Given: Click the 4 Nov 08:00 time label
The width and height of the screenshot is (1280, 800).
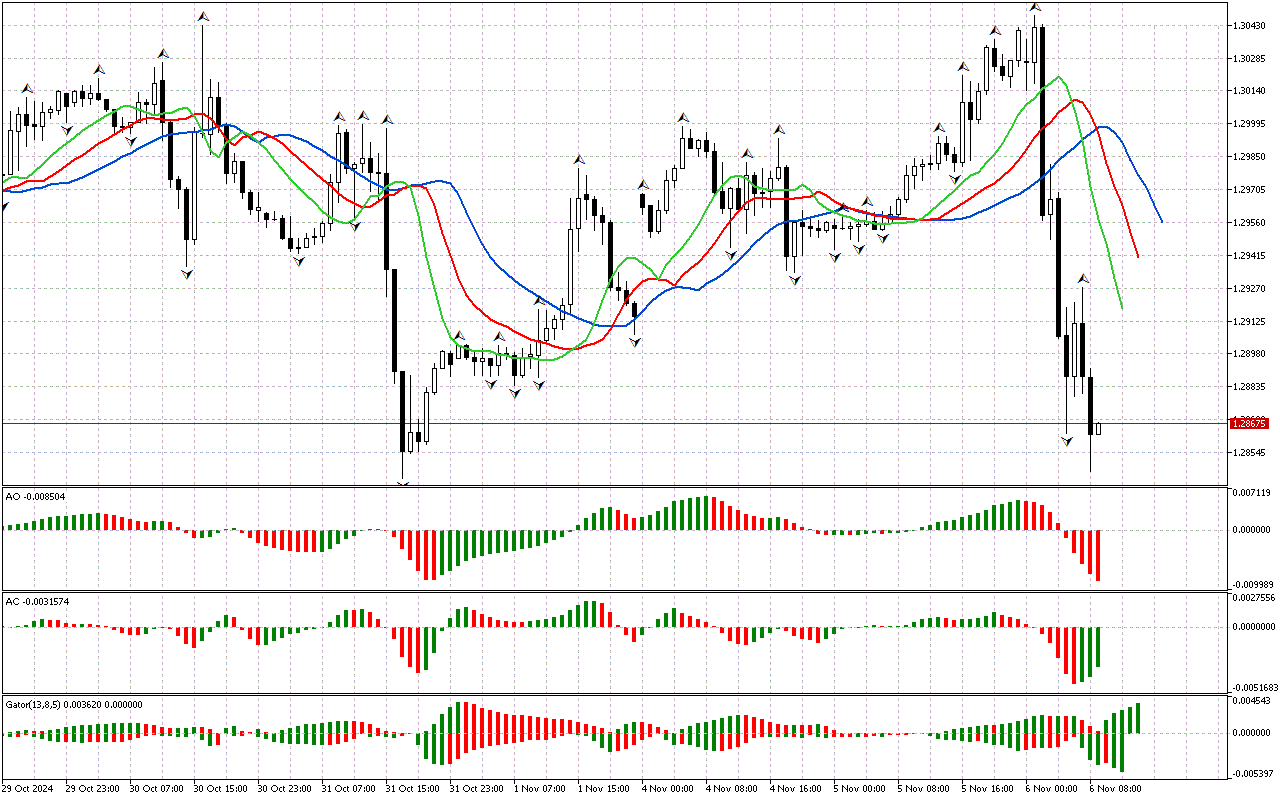Looking at the screenshot, I should coord(732,789).
